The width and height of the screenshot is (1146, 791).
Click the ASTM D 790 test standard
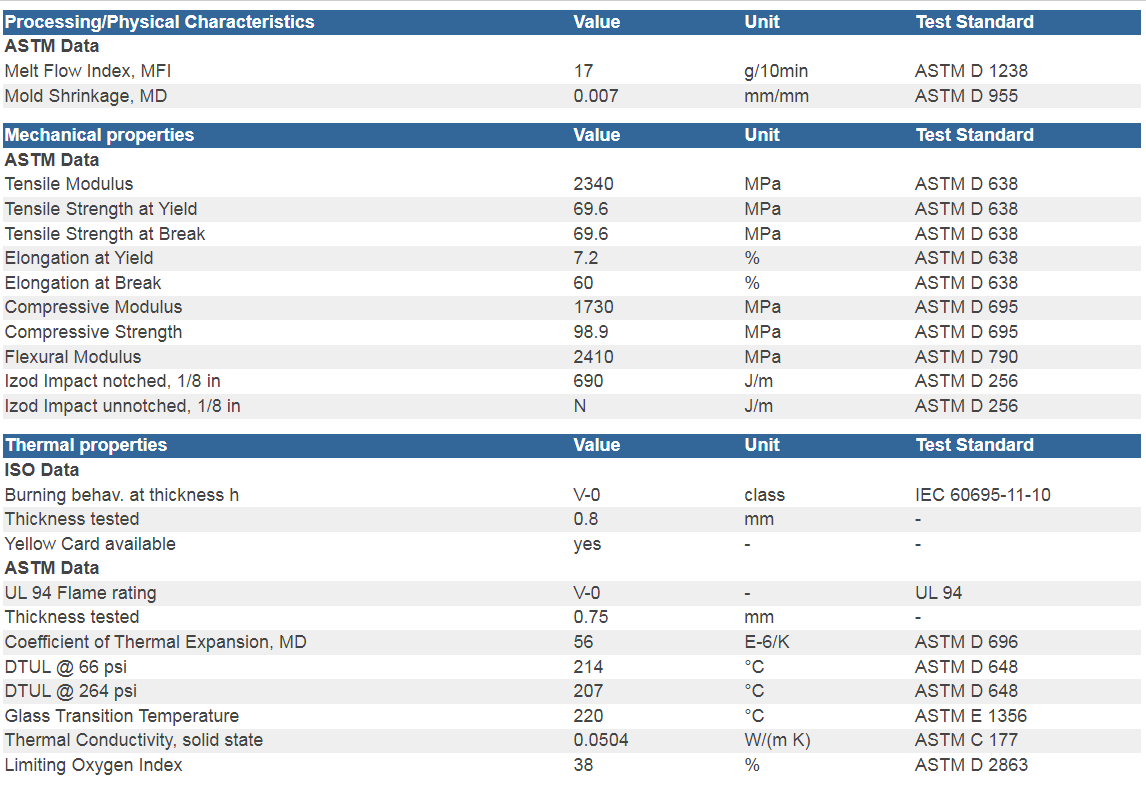coord(966,357)
